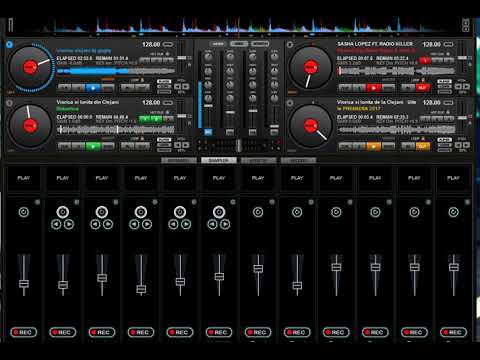The height and width of the screenshot is (360, 480).
Task: Arm the REC button on sampler slot 6
Action: click(x=219, y=332)
